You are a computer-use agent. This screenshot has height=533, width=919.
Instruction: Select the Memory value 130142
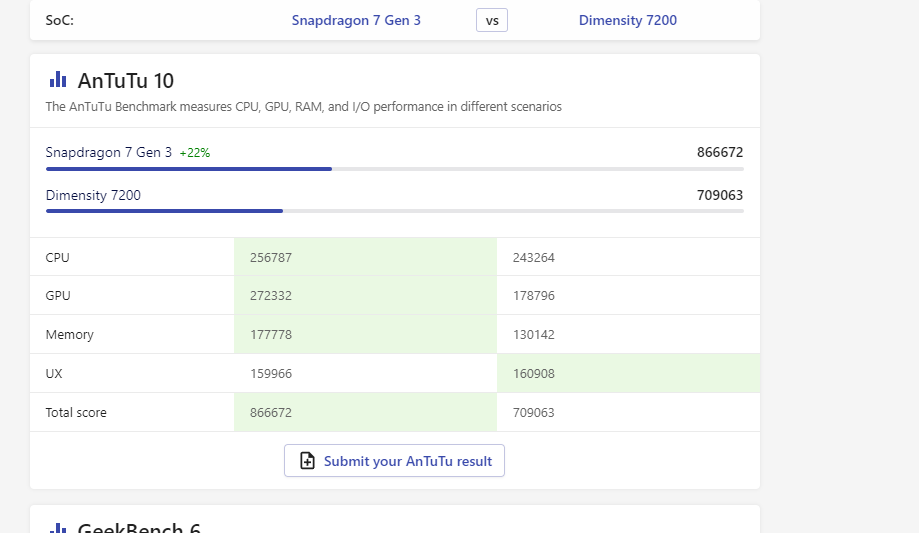point(533,335)
